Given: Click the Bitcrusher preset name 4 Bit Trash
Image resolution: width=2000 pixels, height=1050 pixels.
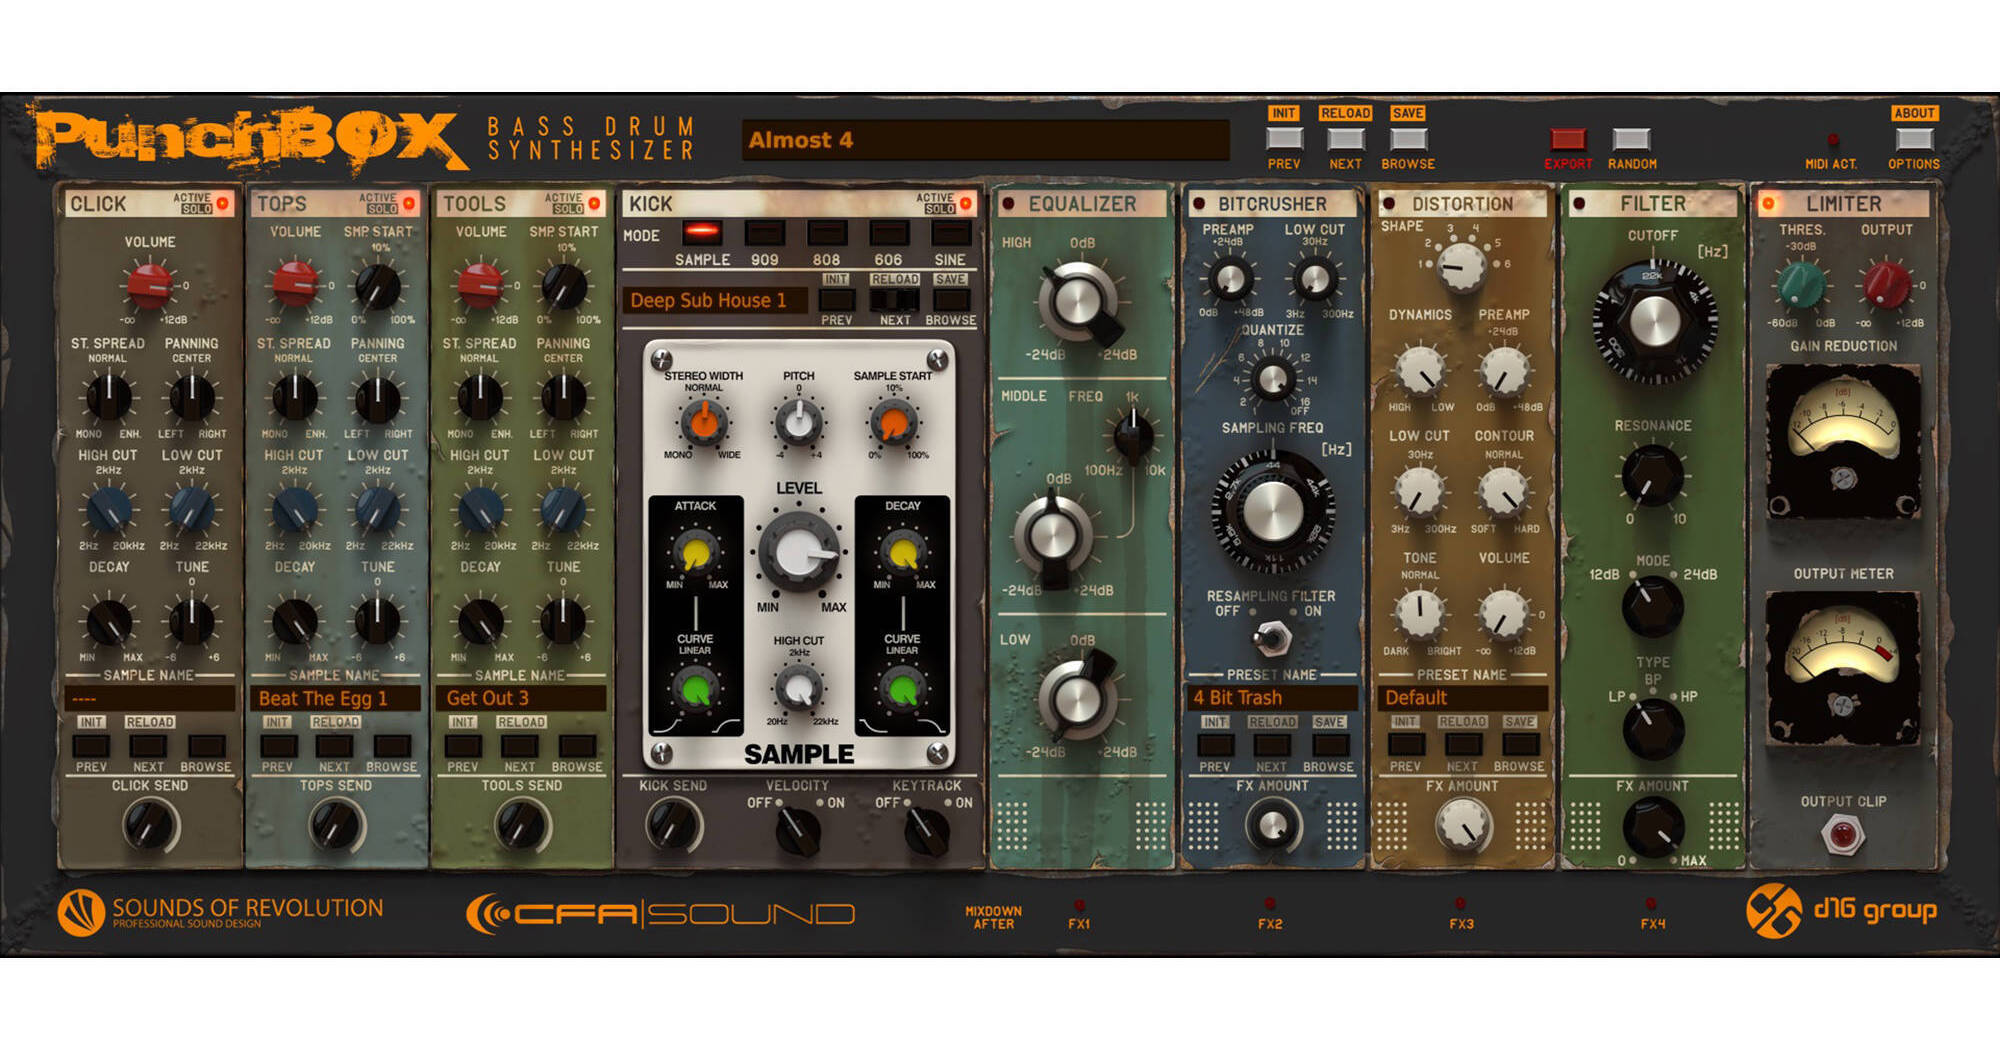Looking at the screenshot, I should 1271,698.
